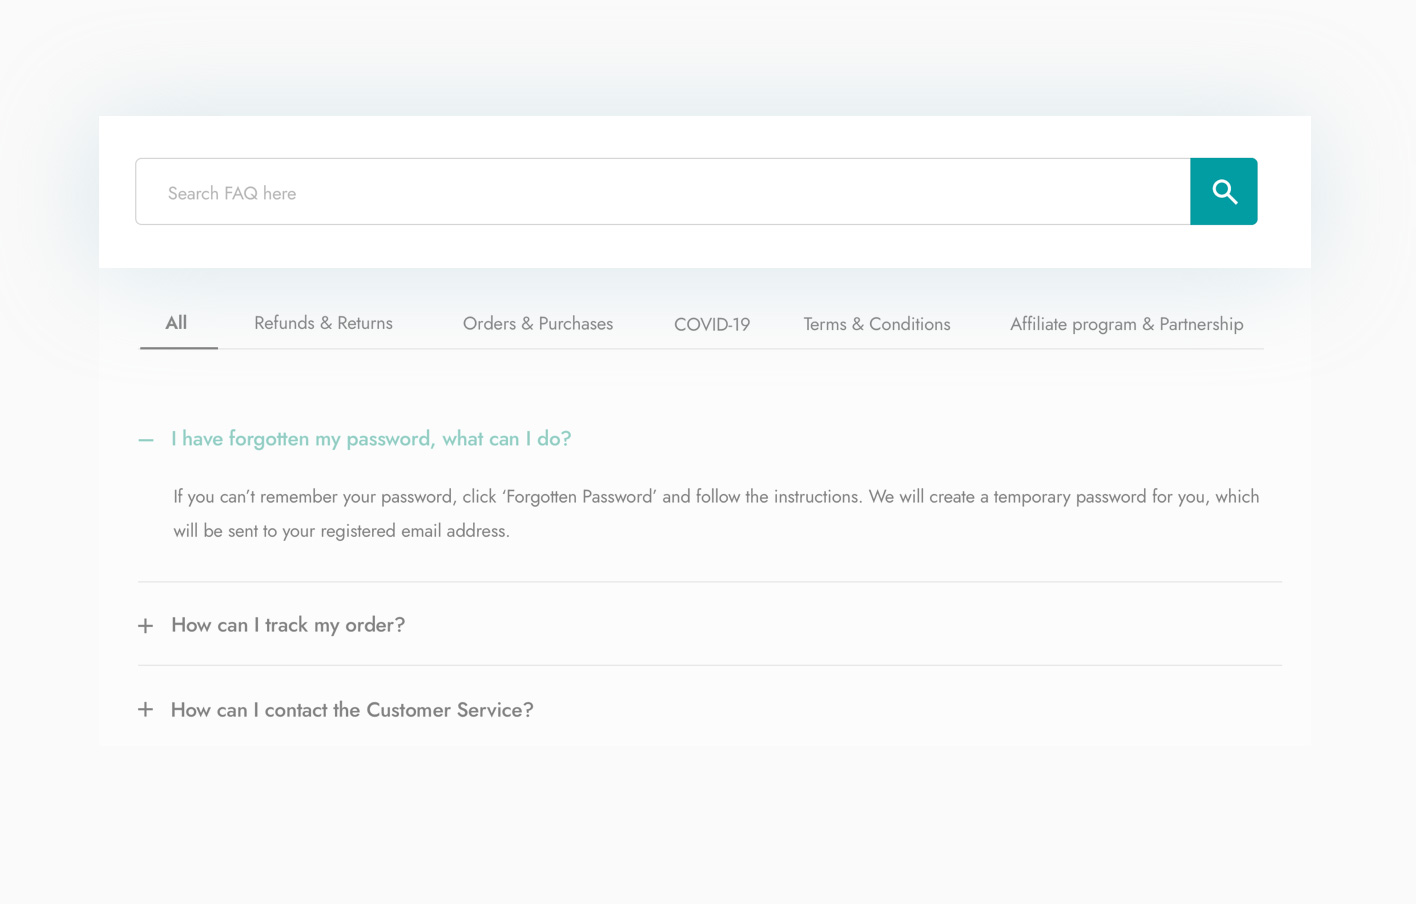Viewport: 1416px width, 904px height.
Task: Expand 'How can I track my order?'
Action: pyautogui.click(x=288, y=625)
